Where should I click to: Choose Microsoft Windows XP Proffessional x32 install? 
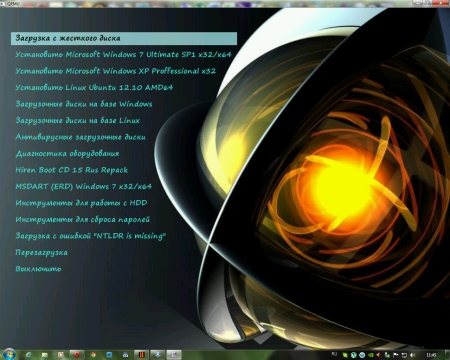[x=115, y=71]
